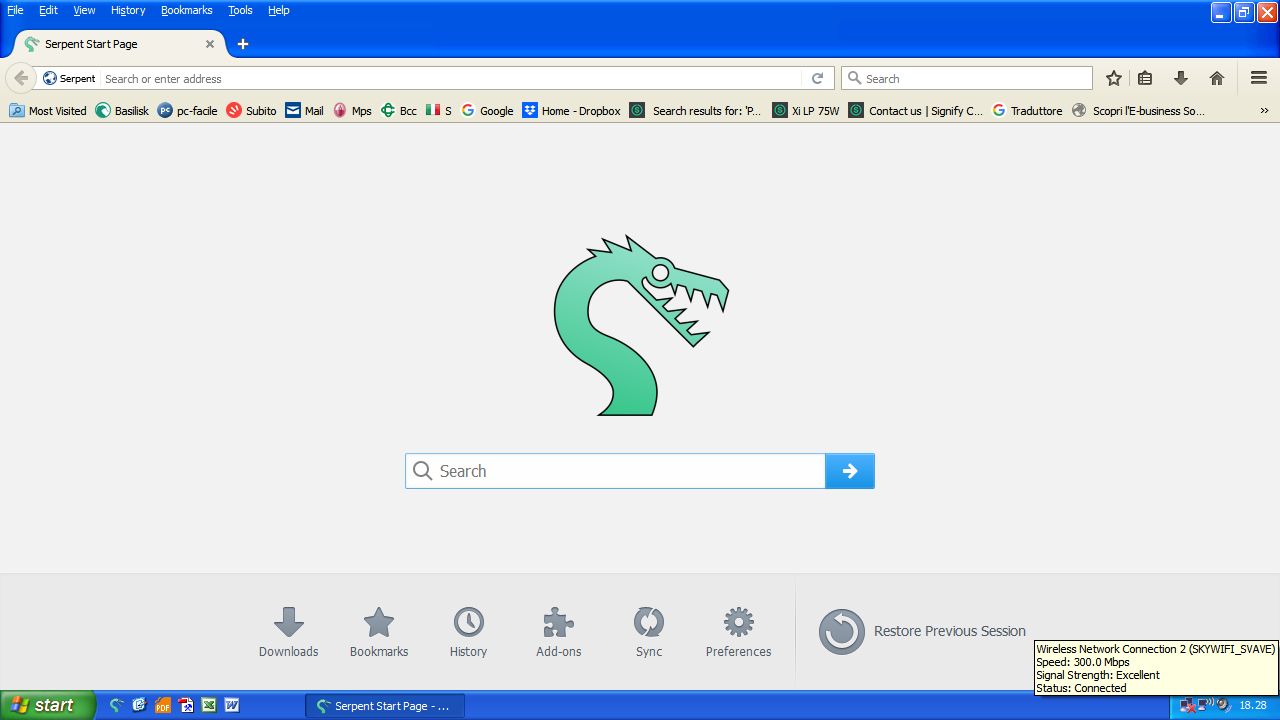
Task: Open the hamburger menu
Action: 1259,78
